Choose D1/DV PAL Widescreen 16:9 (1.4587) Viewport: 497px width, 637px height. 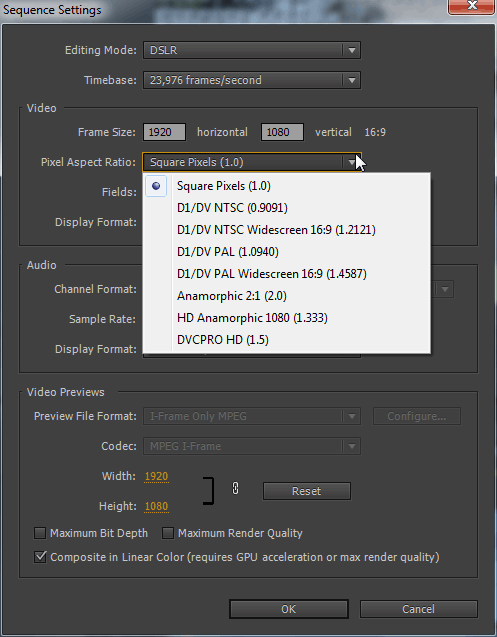(x=286, y=274)
